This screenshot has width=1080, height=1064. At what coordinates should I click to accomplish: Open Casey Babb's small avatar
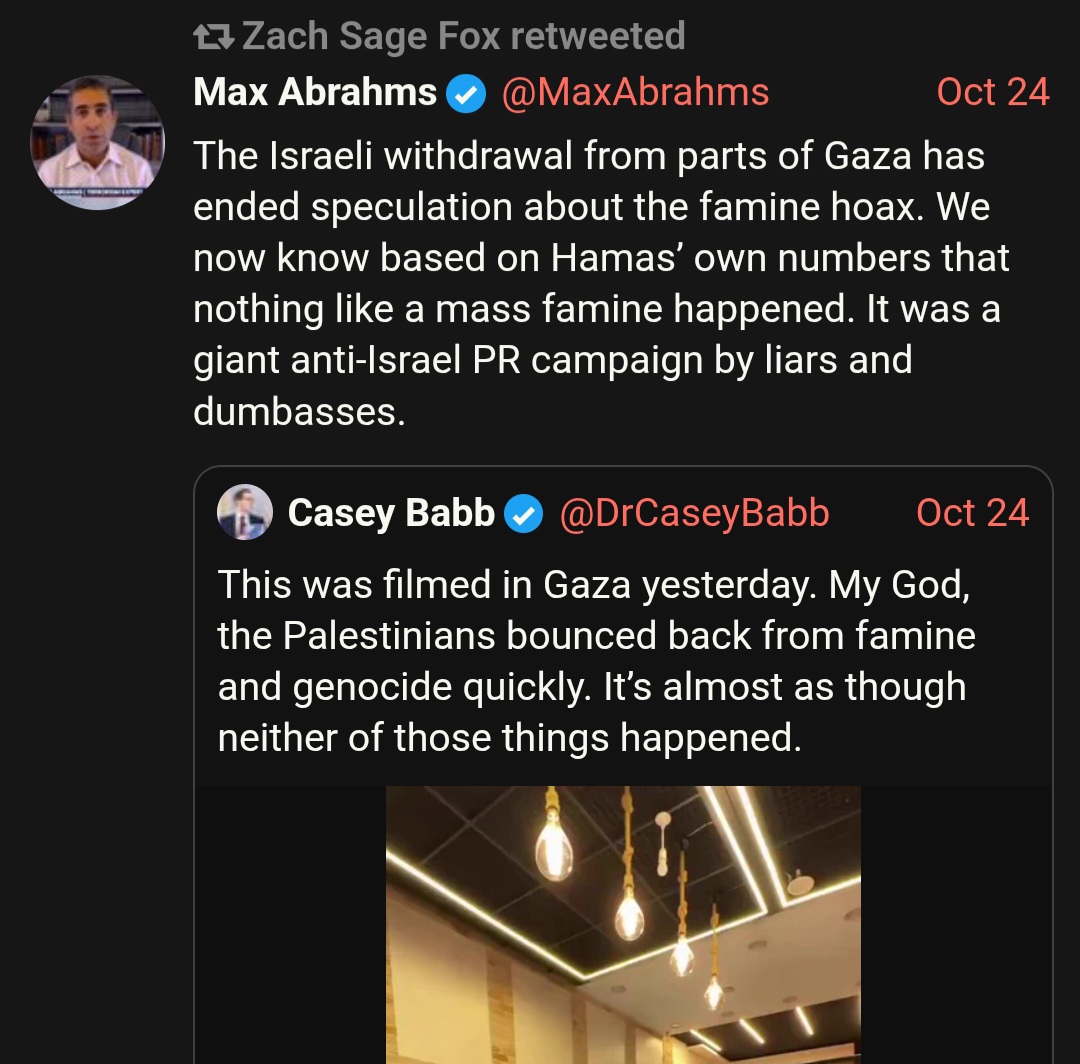point(245,513)
